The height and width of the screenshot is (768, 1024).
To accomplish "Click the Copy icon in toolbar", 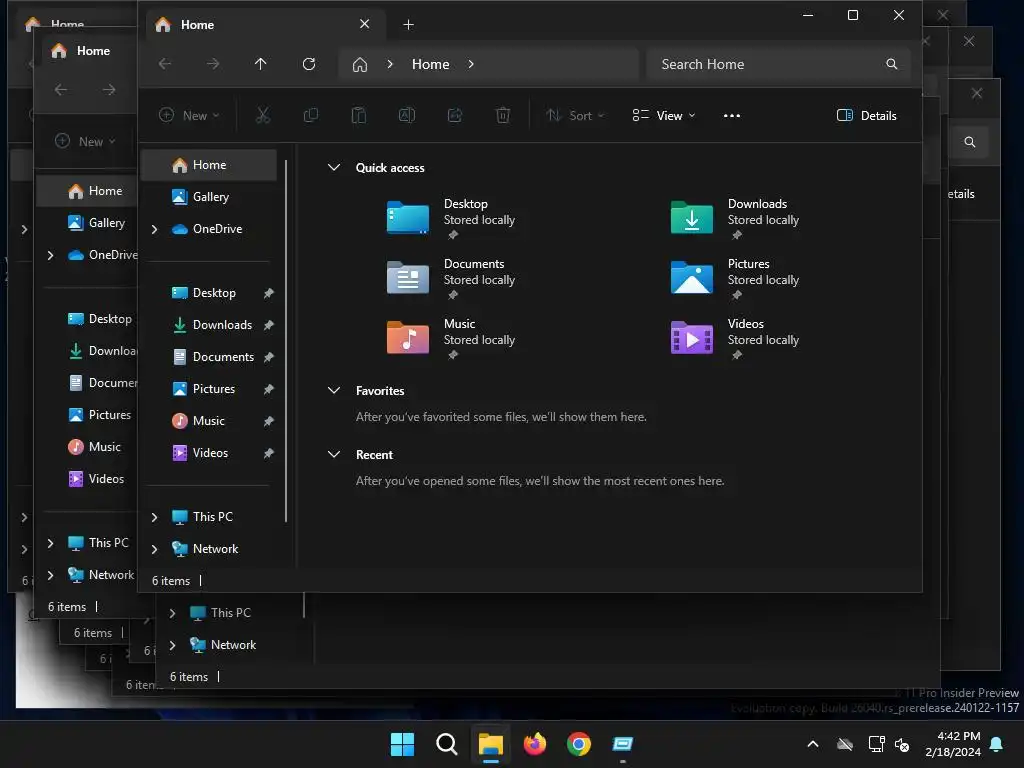I will [x=311, y=116].
